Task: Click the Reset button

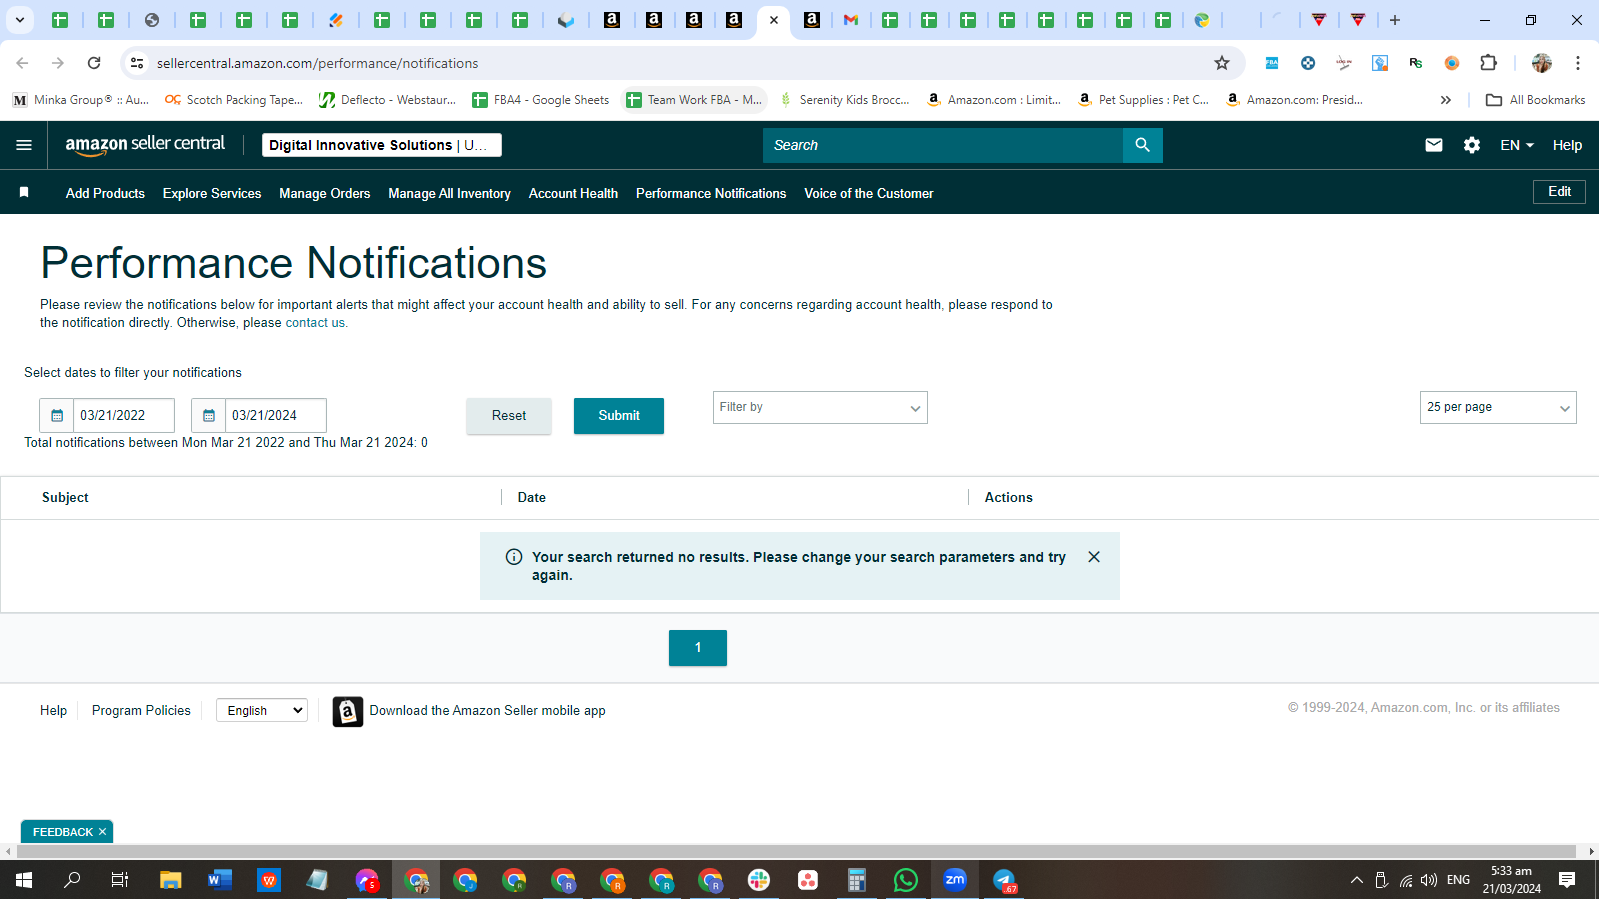Action: click(509, 416)
